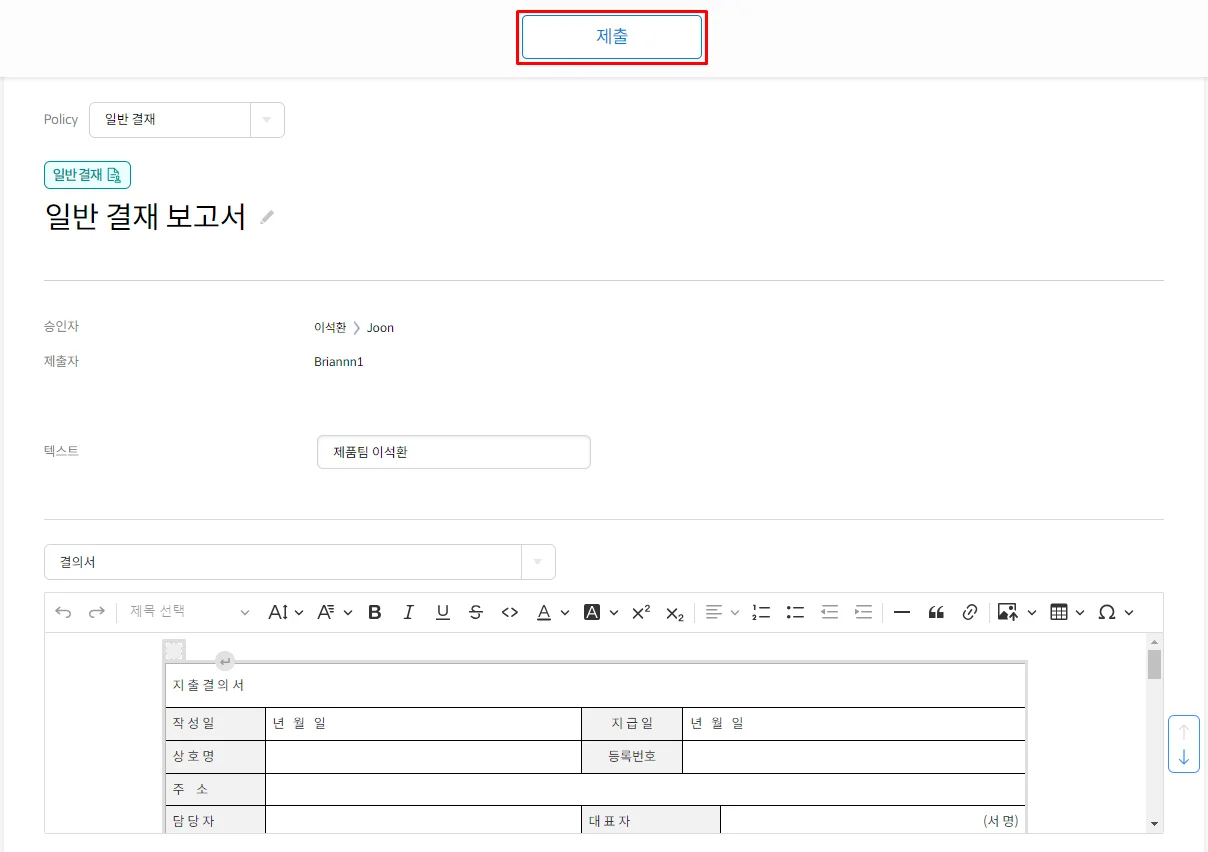Click the 지급일 label cell
This screenshot has height=852, width=1208.
632,724
